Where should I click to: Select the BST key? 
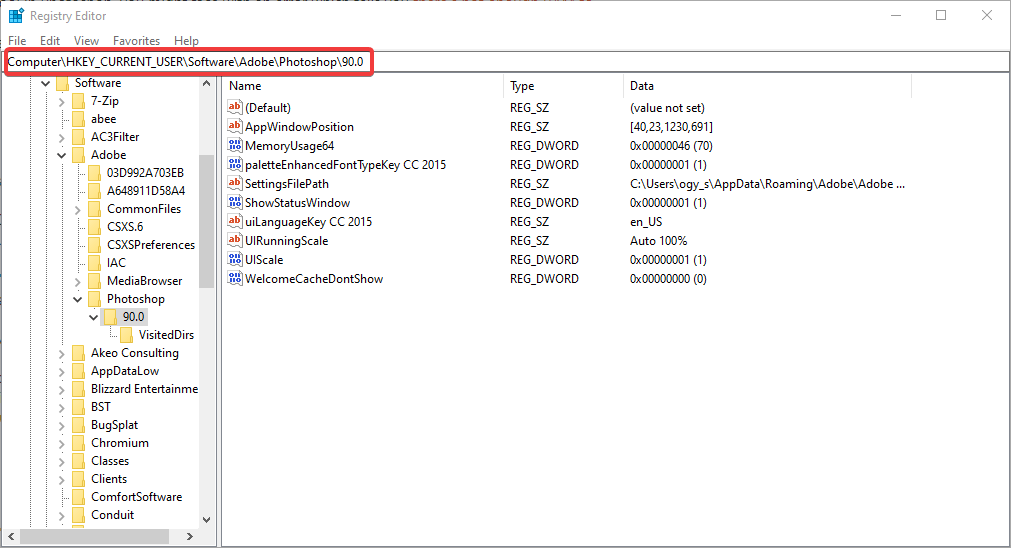point(101,407)
